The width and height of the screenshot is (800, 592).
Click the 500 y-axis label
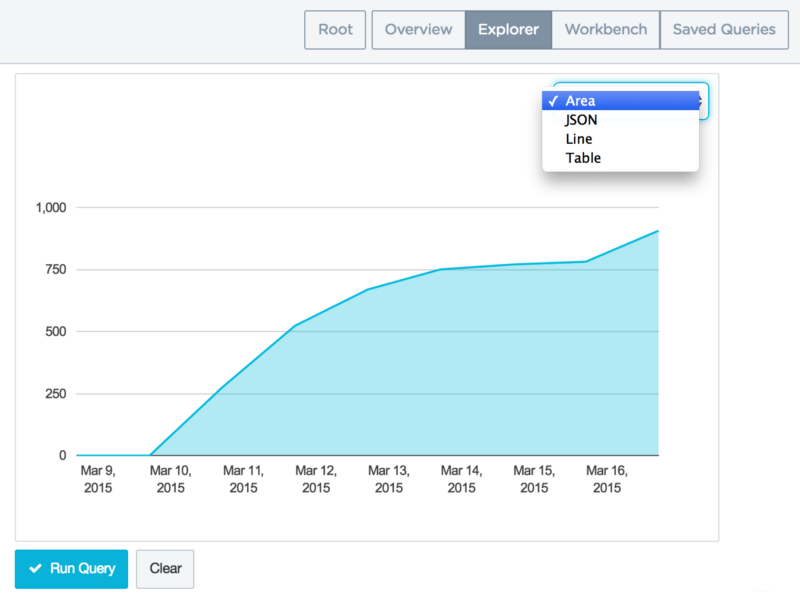coord(56,332)
